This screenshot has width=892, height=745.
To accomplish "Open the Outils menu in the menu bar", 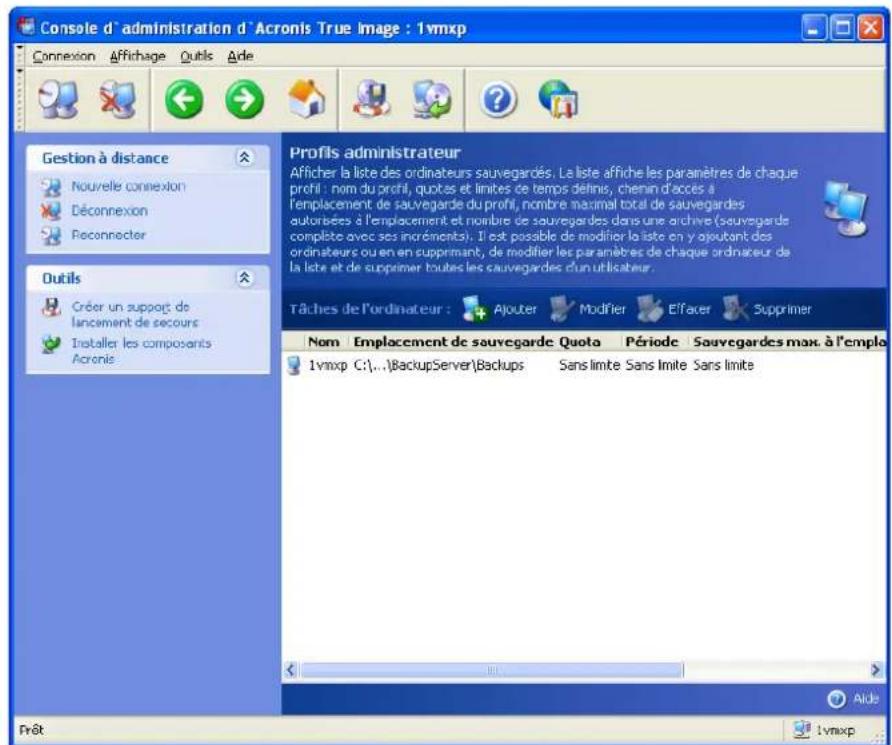I will click(196, 56).
